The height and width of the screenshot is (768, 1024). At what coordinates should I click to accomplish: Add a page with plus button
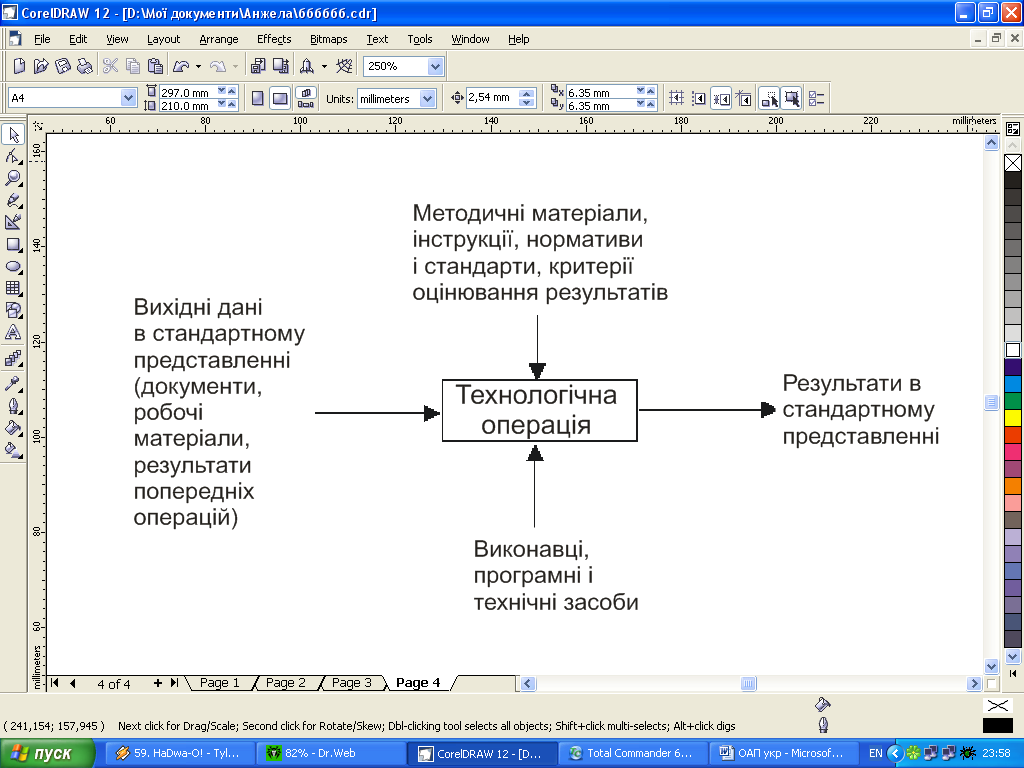pyautogui.click(x=157, y=683)
